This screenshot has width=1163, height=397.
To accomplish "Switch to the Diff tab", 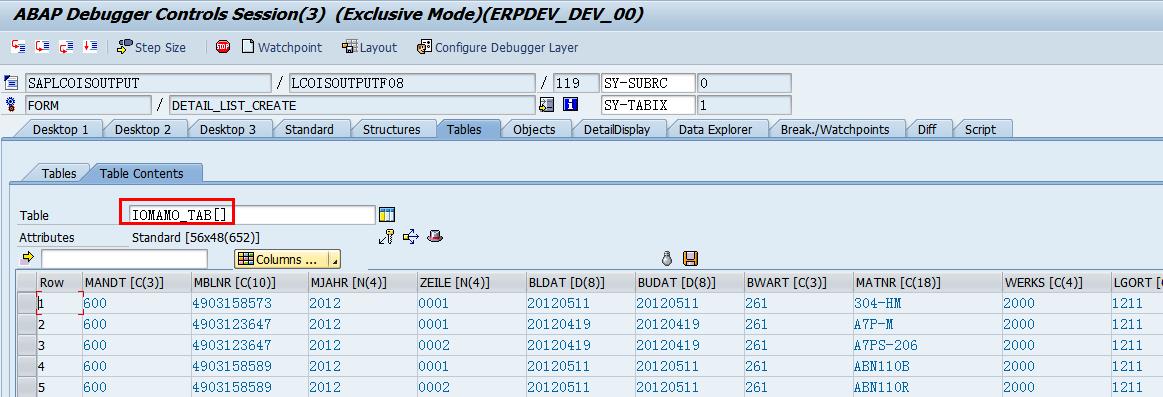I will pos(926,129).
